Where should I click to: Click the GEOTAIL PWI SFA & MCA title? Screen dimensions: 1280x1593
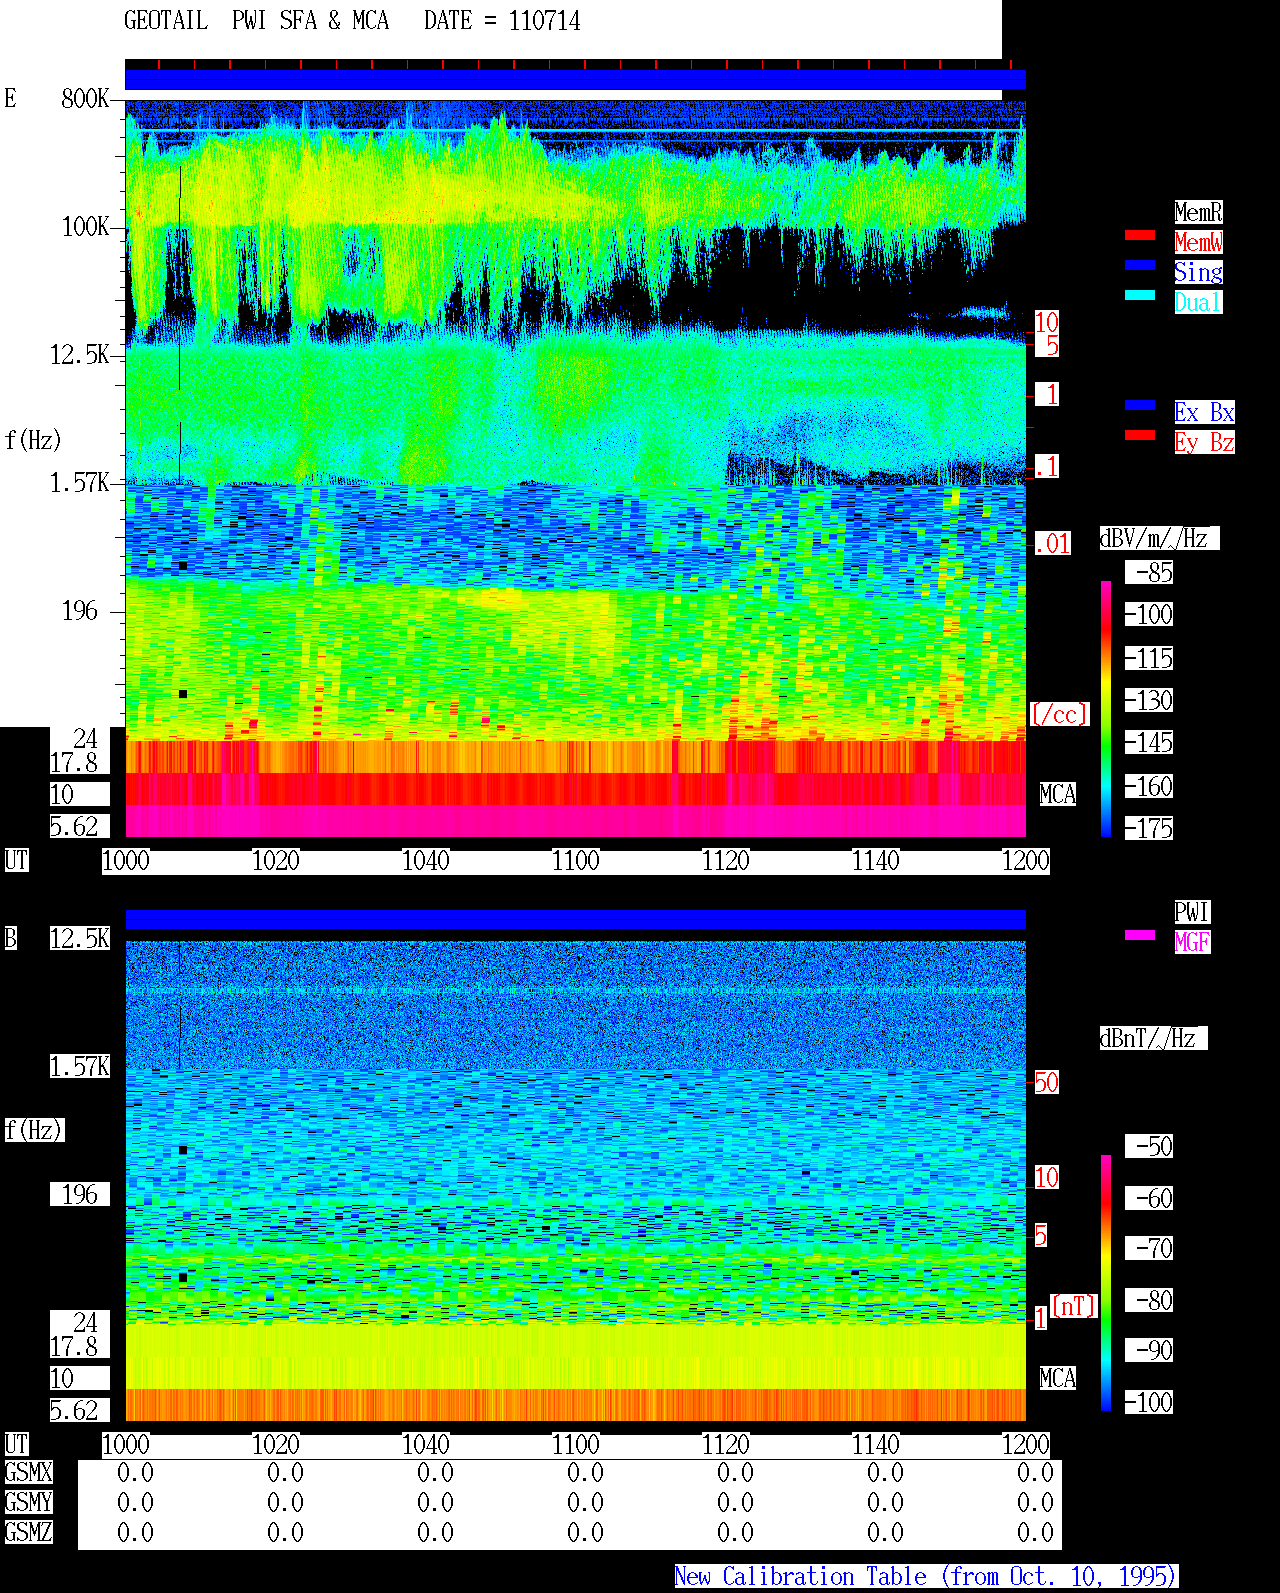(x=256, y=21)
